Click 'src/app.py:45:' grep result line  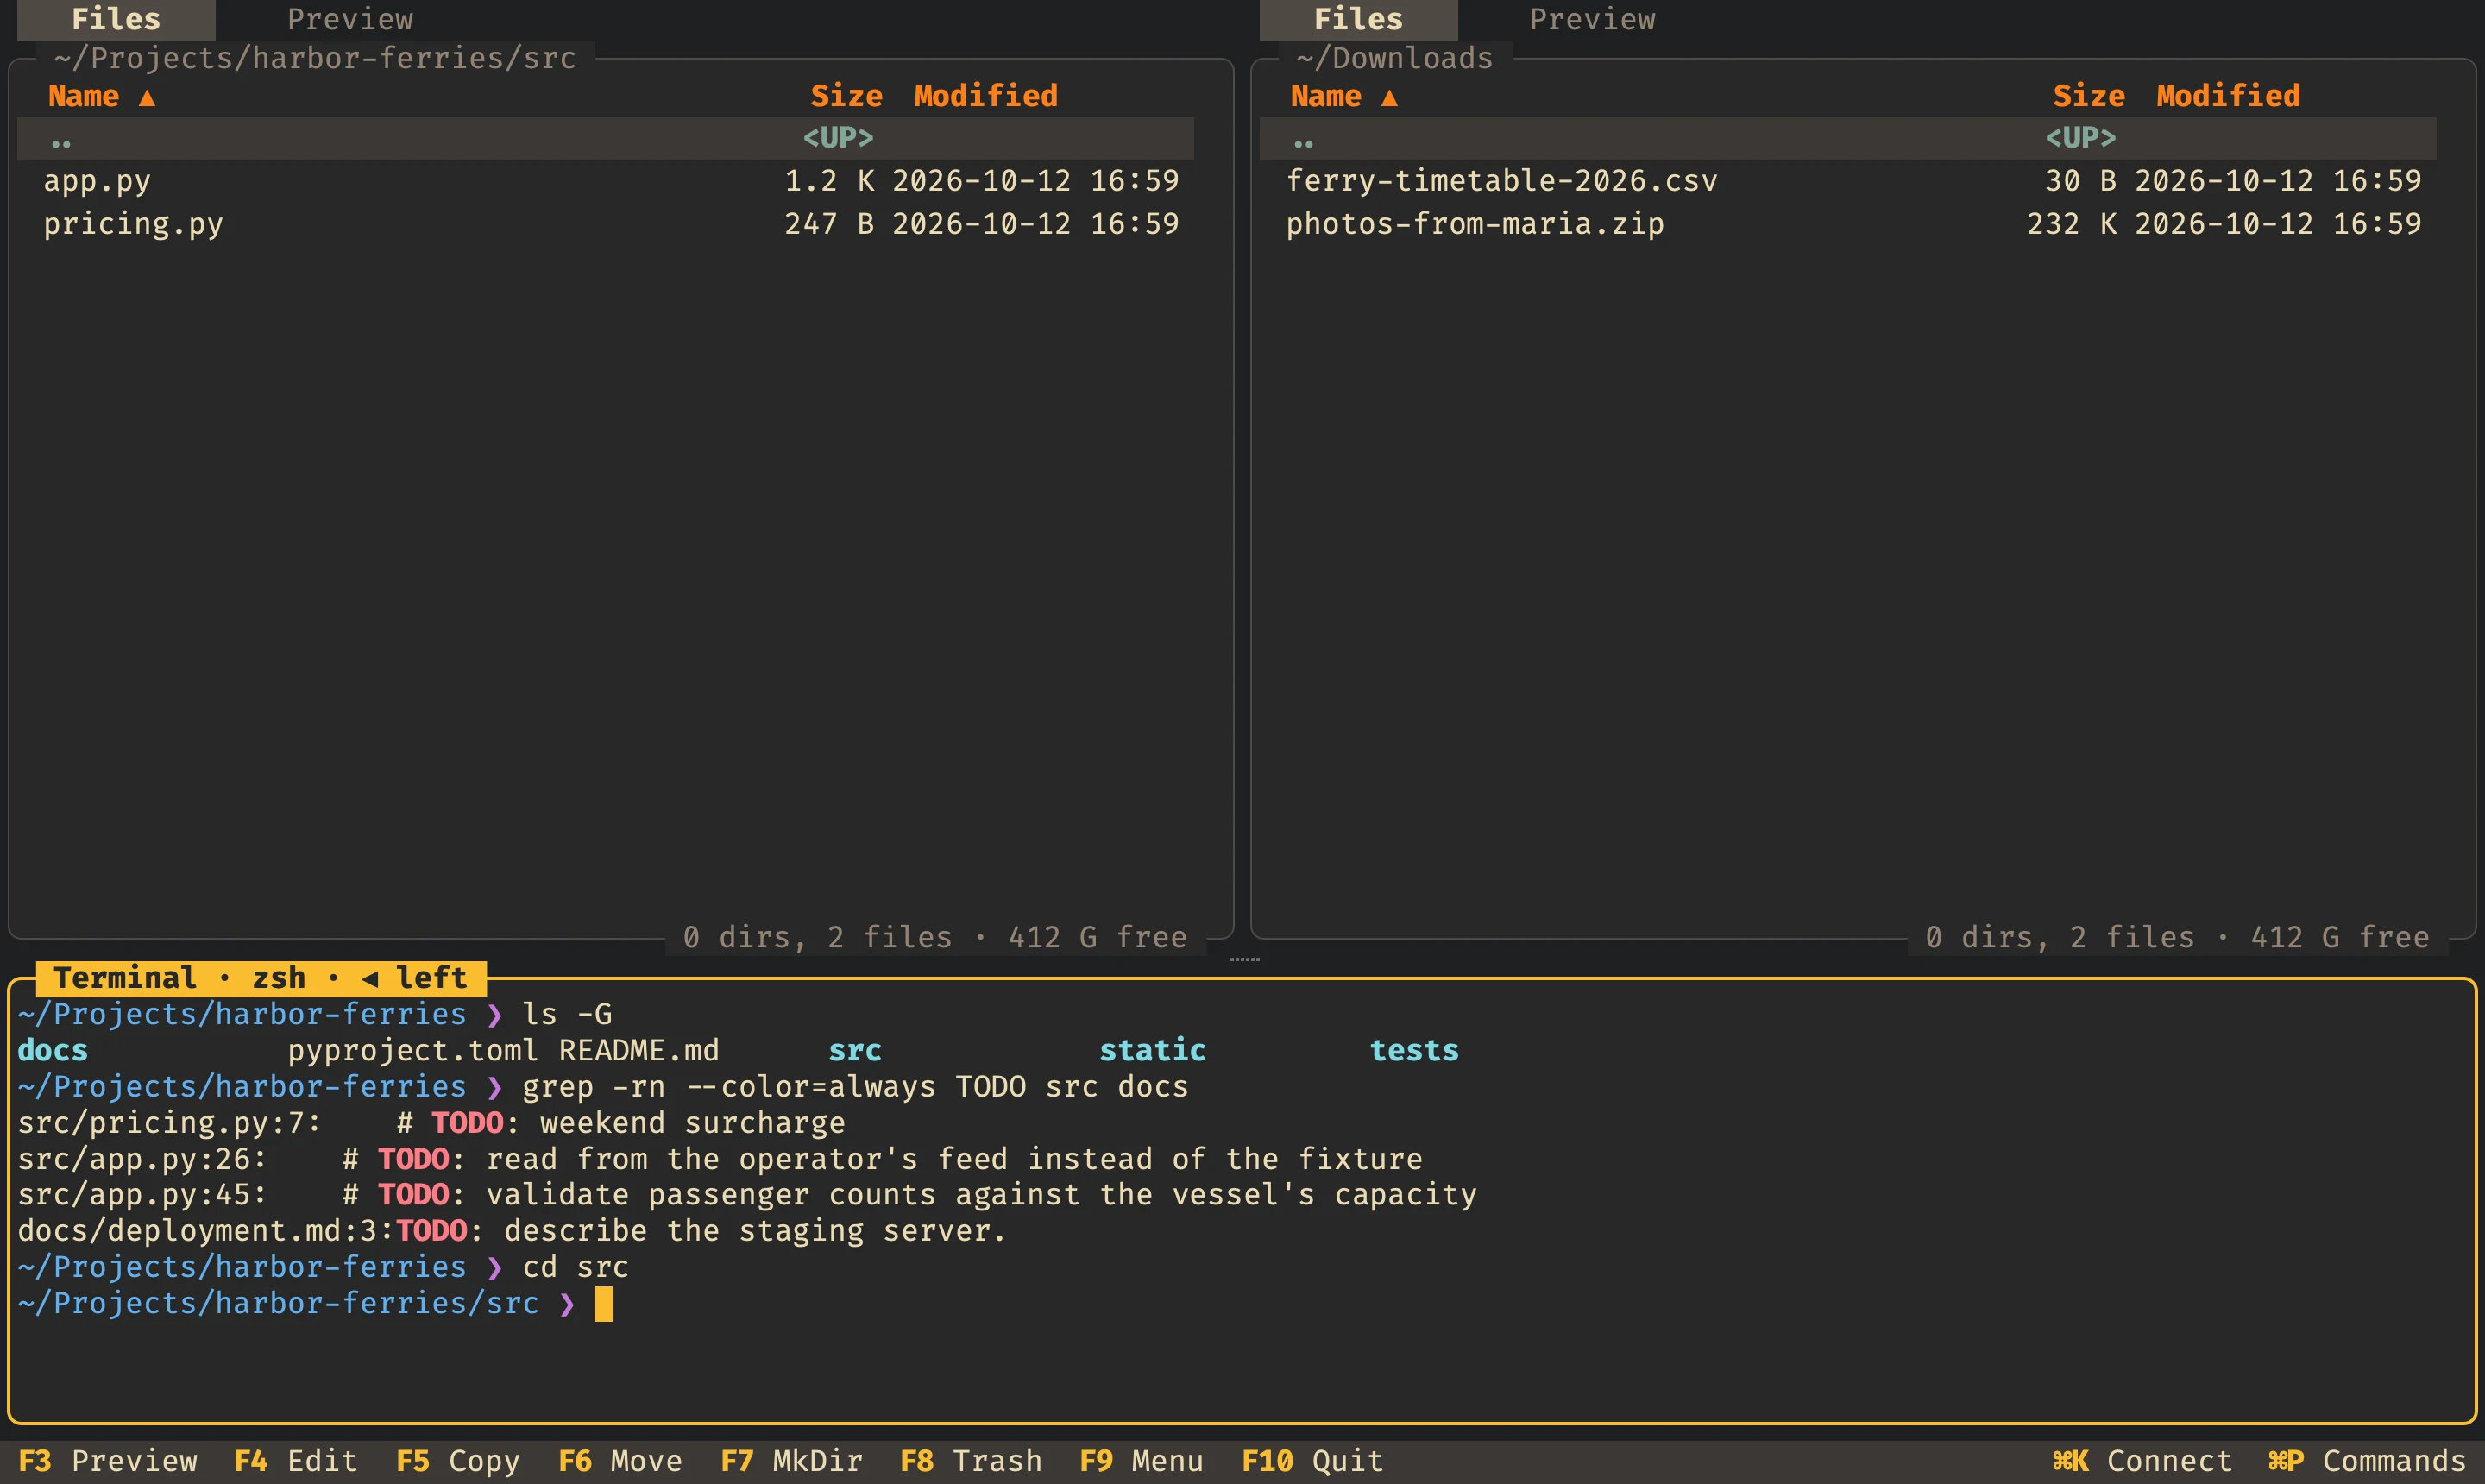click(747, 1195)
